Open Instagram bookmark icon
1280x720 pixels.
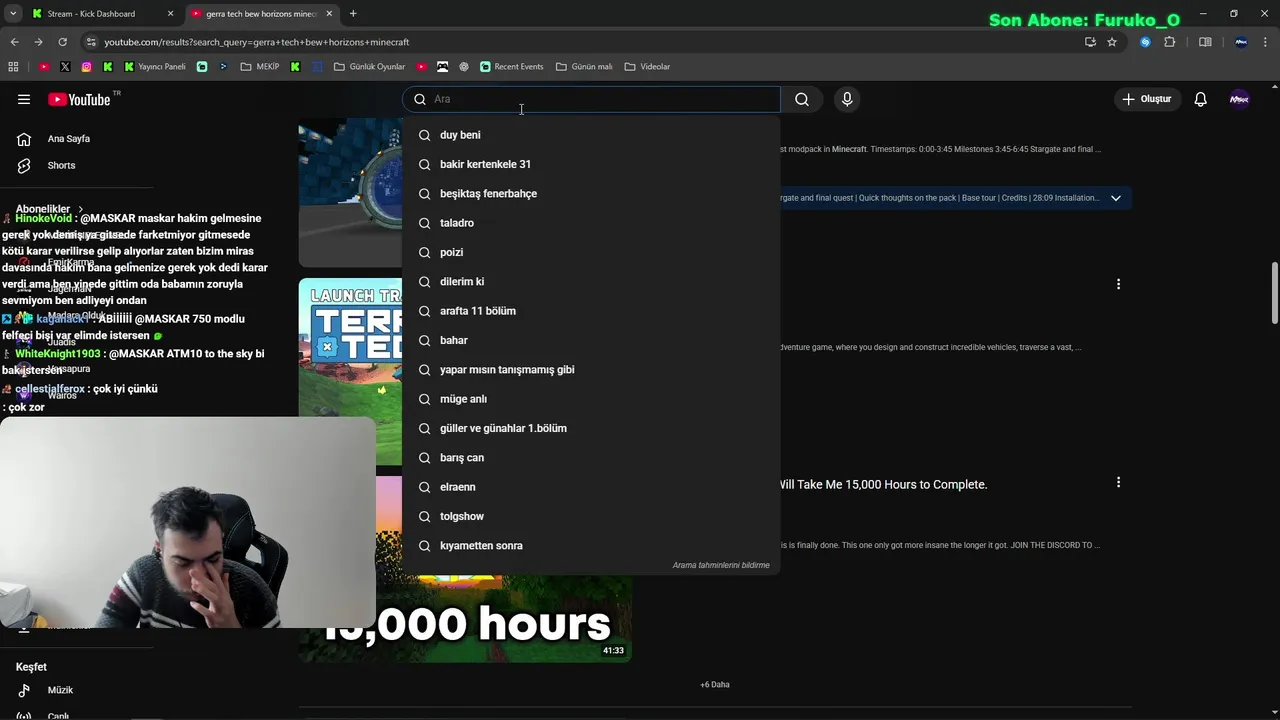pos(87,67)
